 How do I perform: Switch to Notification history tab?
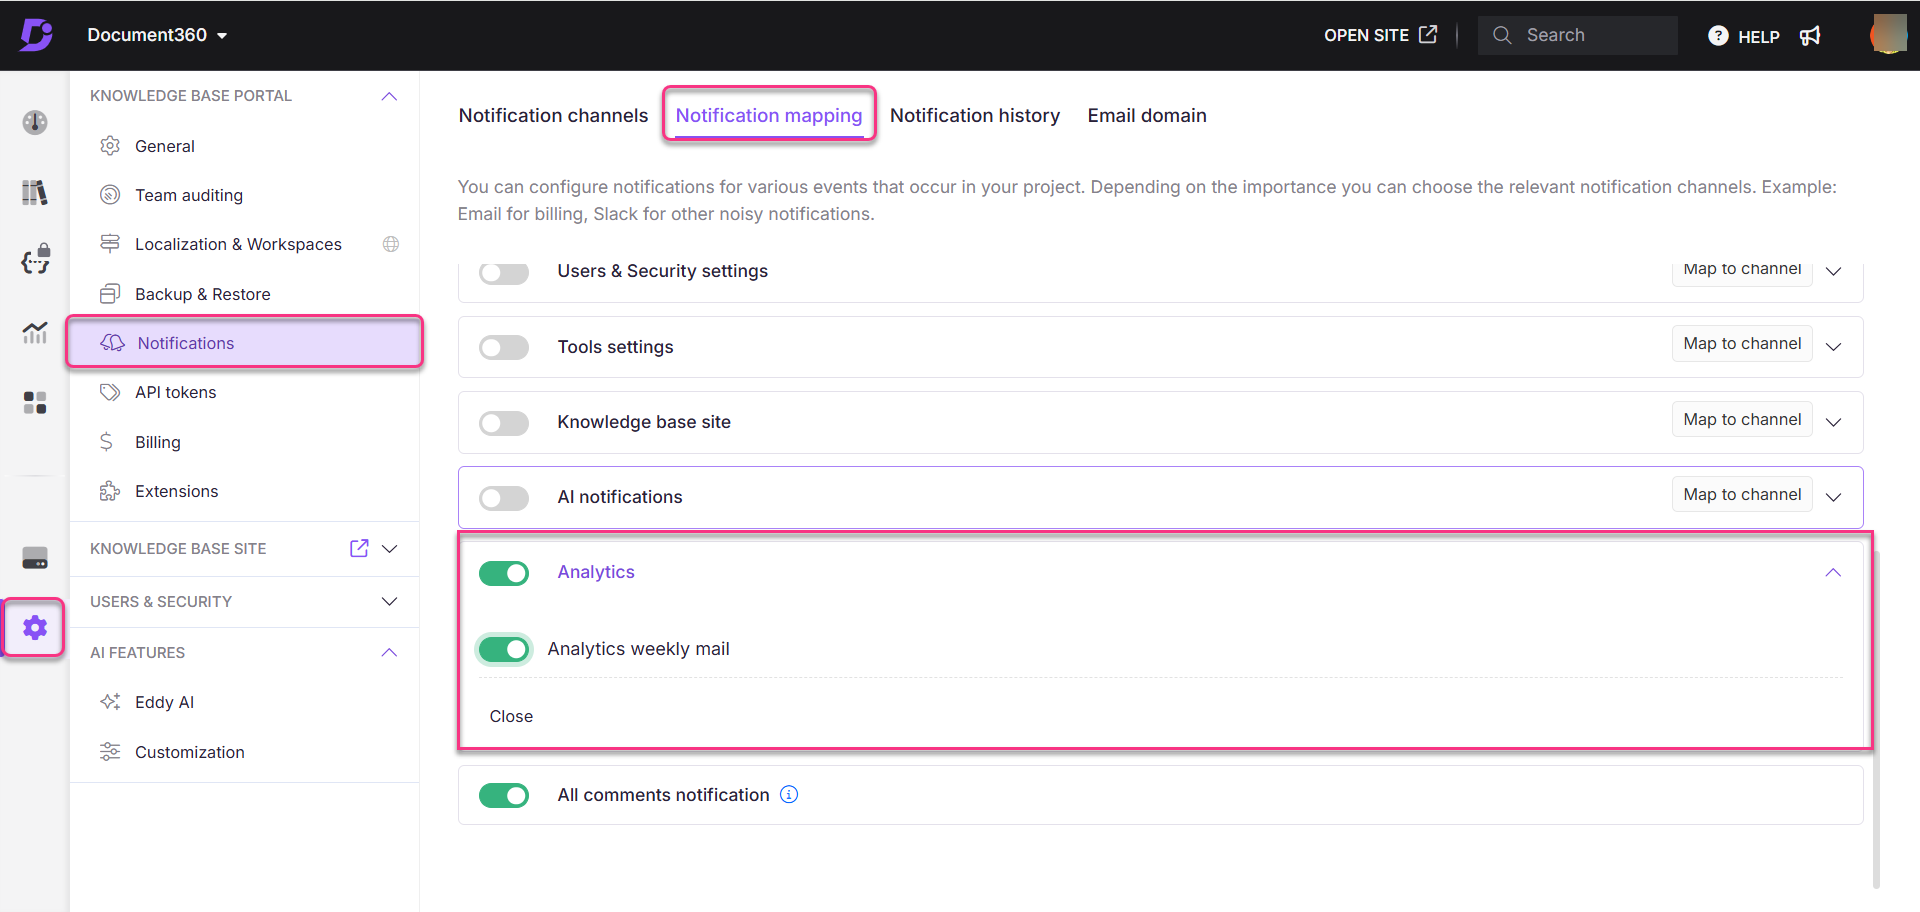975,115
